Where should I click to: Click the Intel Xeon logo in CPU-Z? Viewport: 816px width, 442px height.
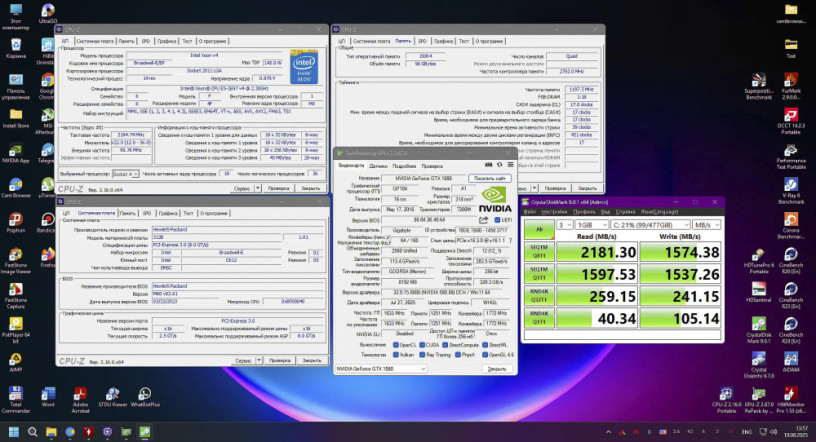pos(304,67)
